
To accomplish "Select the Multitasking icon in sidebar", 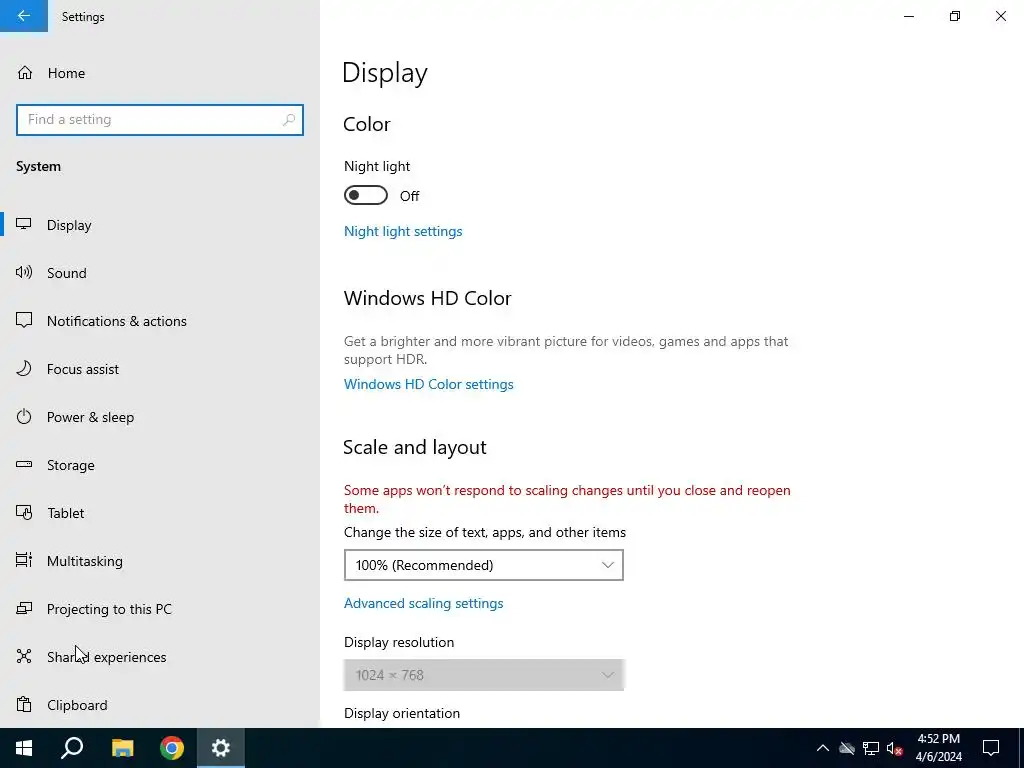I will point(24,560).
